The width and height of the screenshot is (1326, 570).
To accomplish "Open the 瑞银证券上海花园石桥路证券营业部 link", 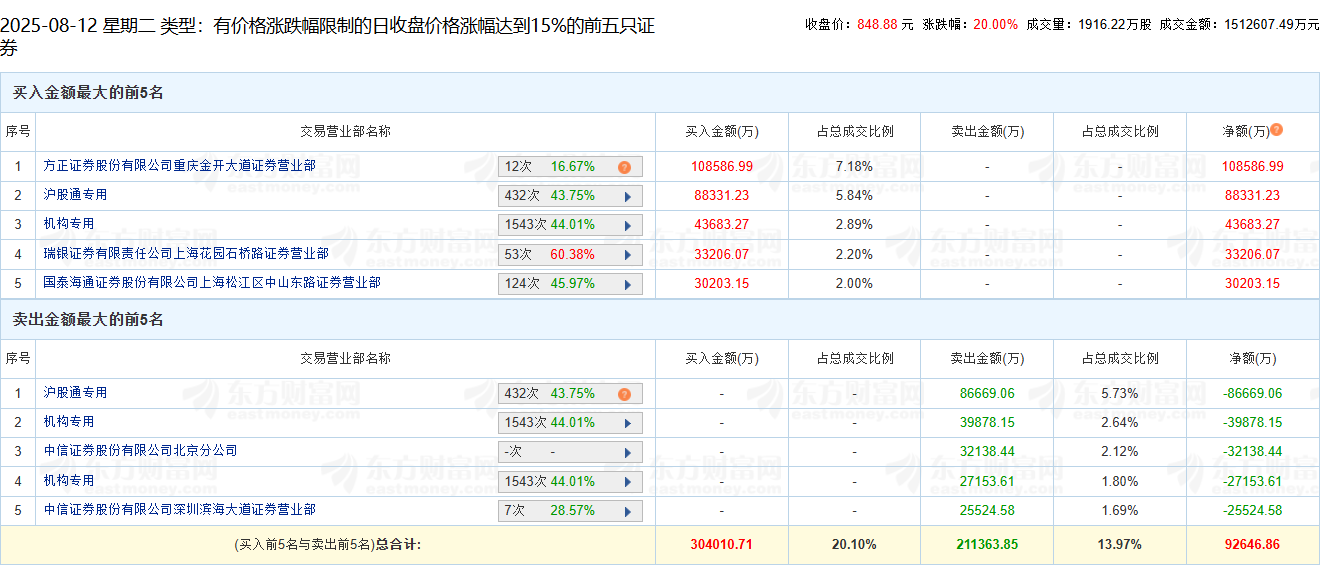I will 186,254.
